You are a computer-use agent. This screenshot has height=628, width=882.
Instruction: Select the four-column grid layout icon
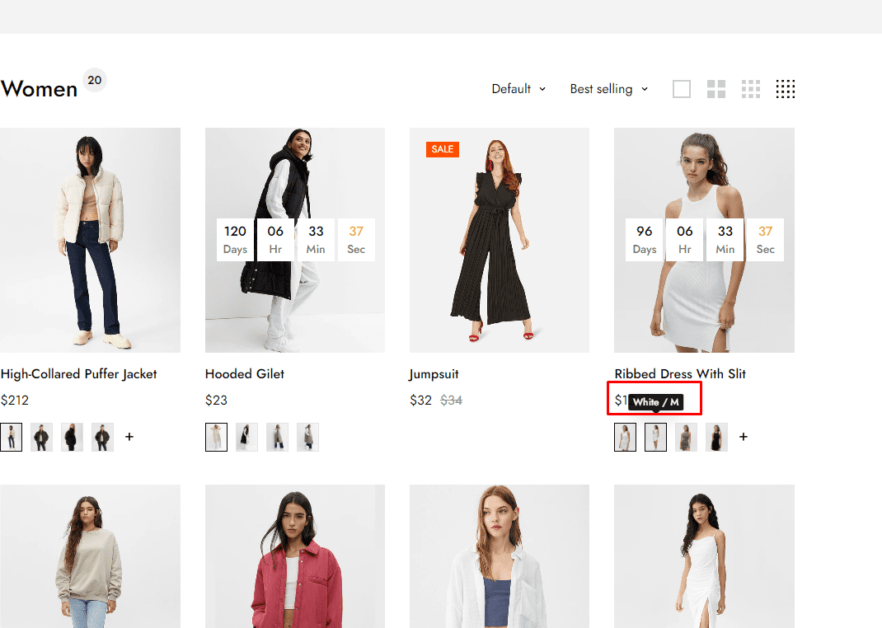751,88
